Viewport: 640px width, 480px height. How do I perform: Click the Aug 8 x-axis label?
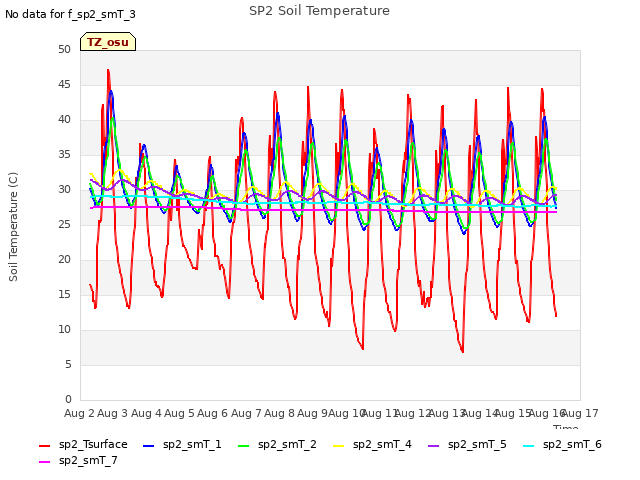pos(279,413)
